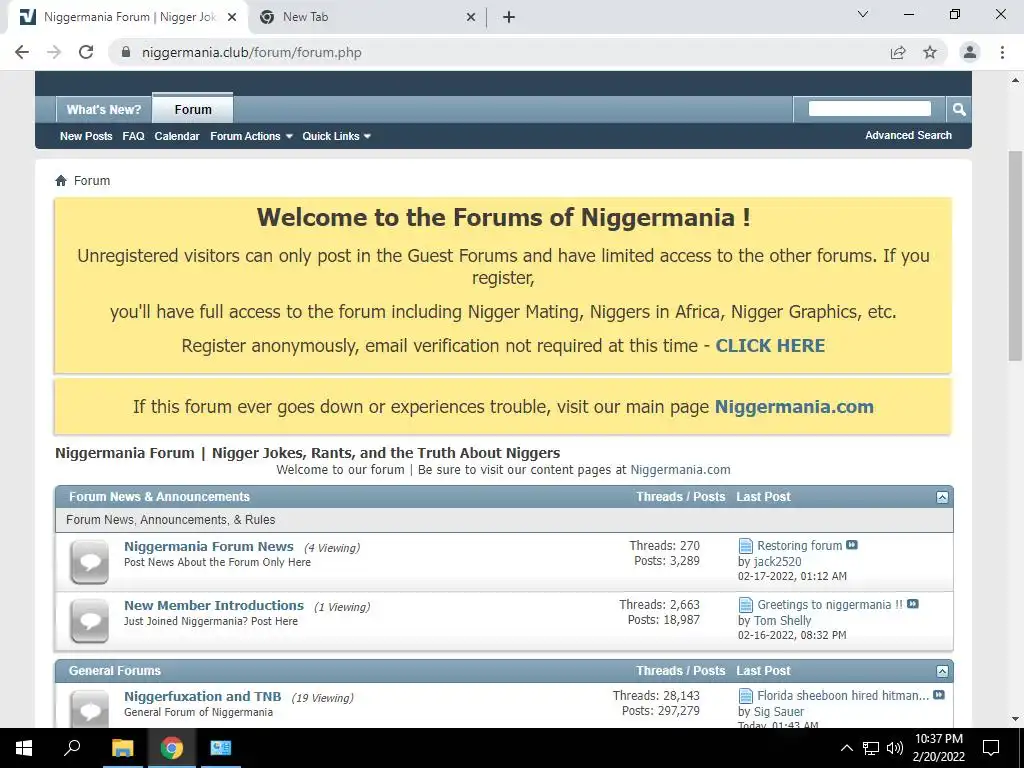Close the New Tab tab
Screen dimensions: 1024x768
pos(471,18)
